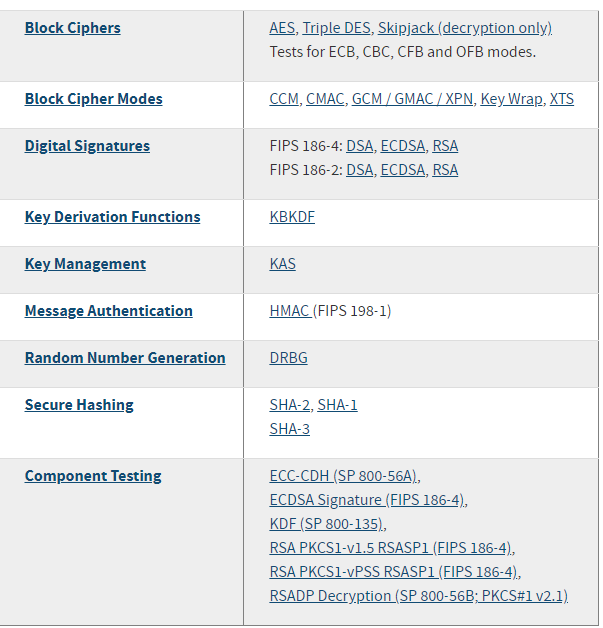Open the Message Authentication heading link

click(x=108, y=311)
